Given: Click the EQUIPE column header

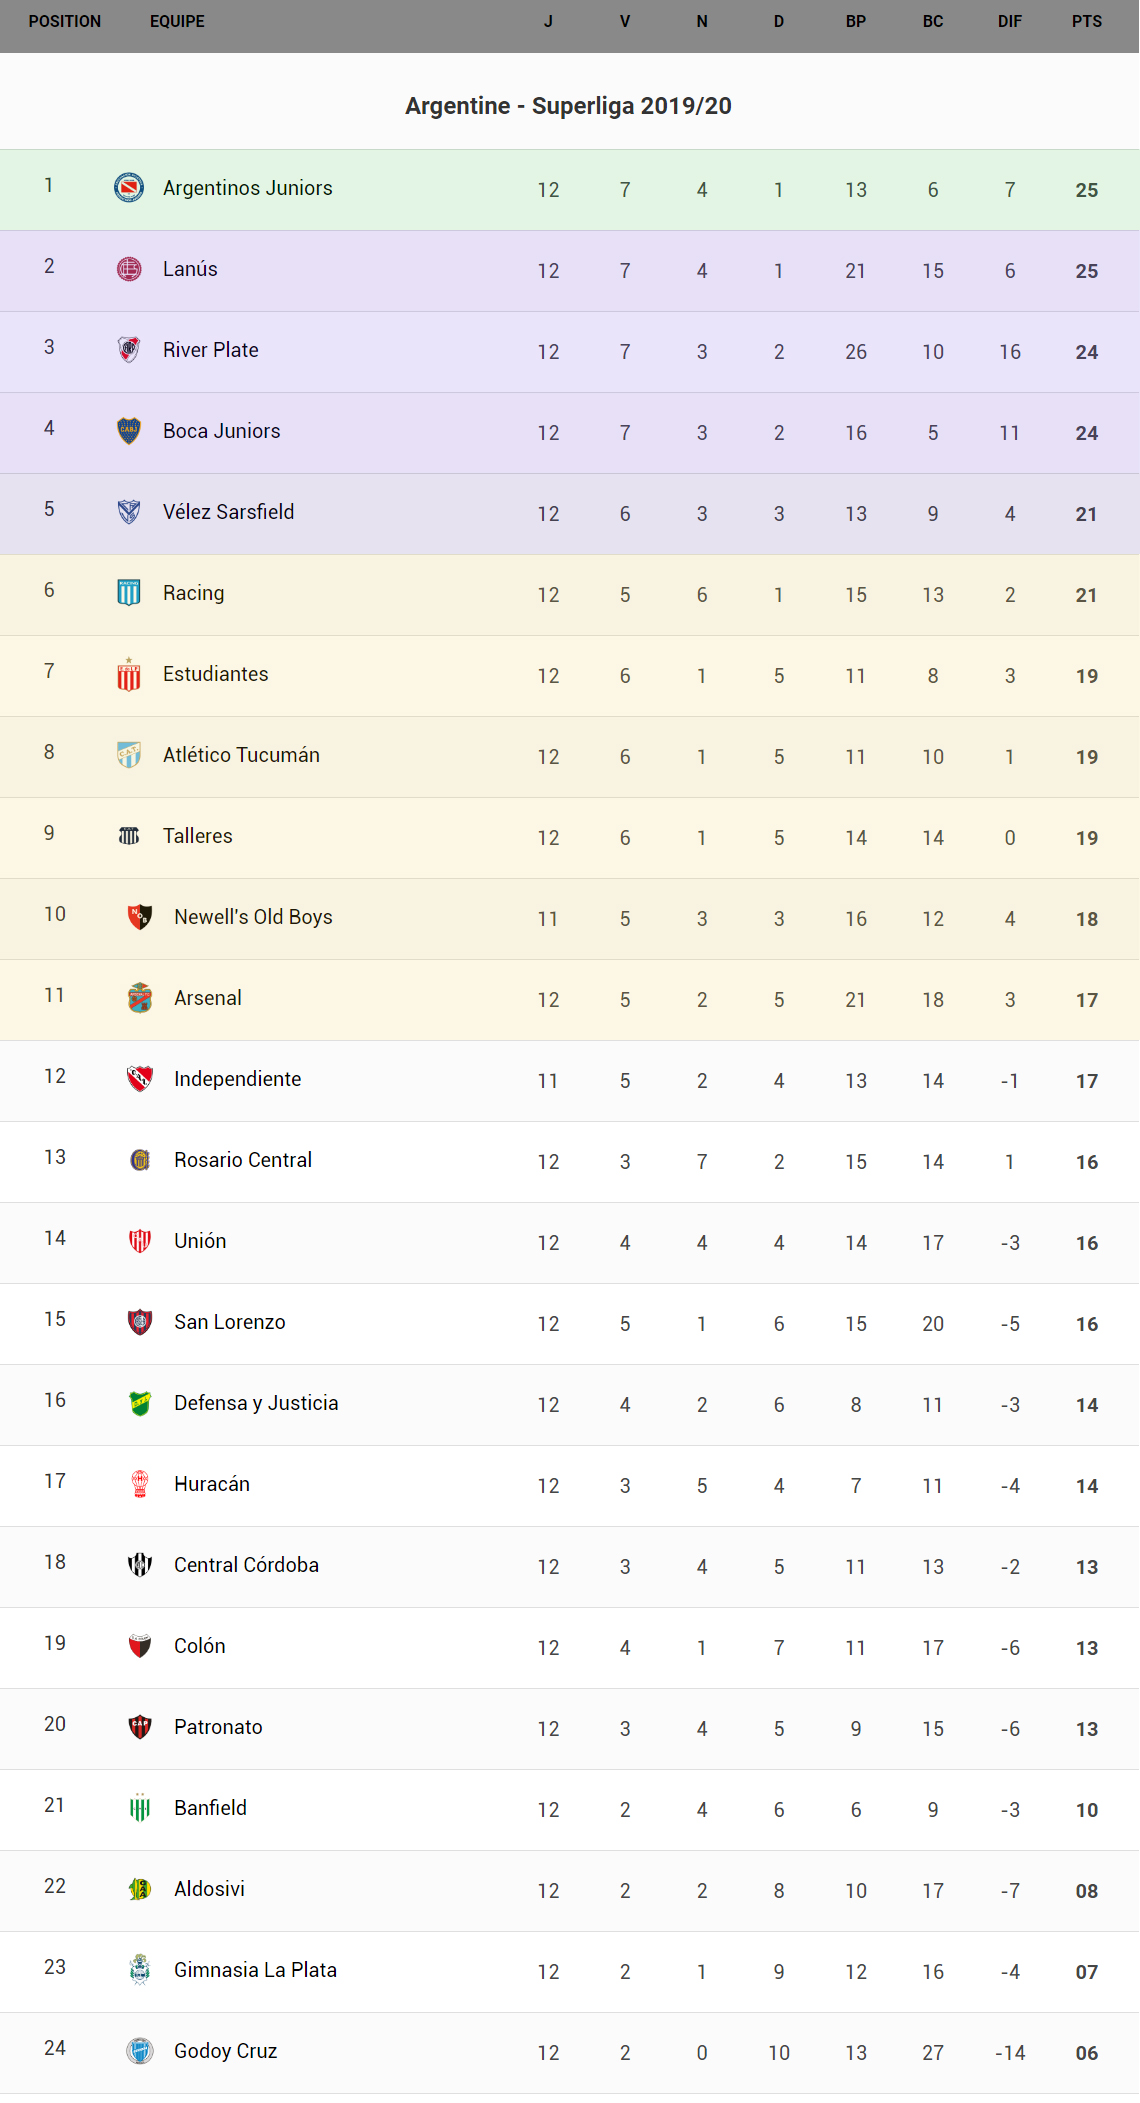Looking at the screenshot, I should pyautogui.click(x=177, y=22).
